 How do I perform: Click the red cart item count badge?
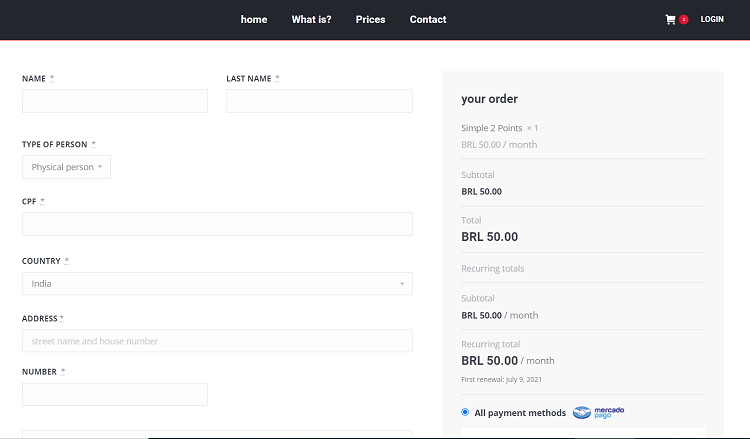point(684,20)
